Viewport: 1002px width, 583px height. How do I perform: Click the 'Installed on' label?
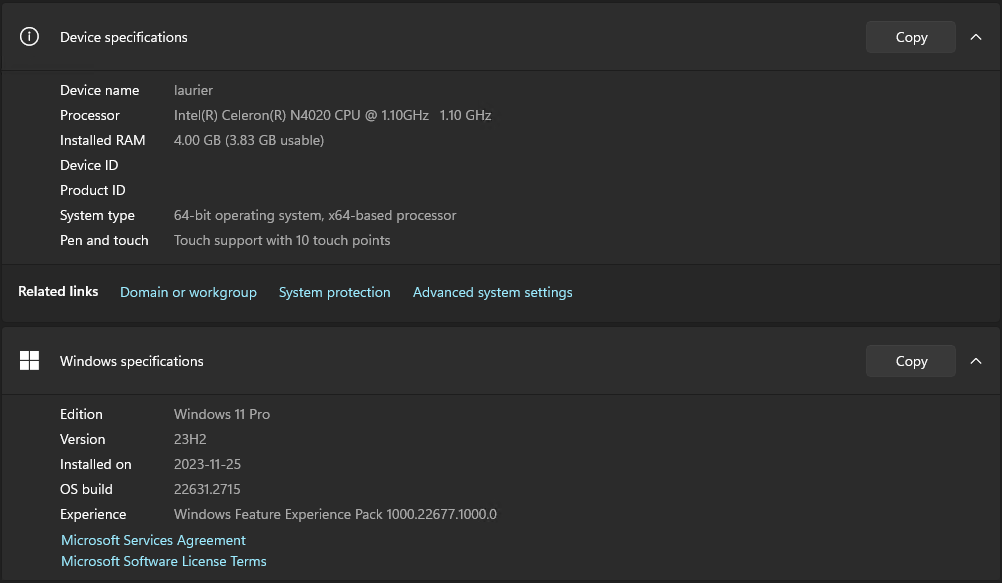click(96, 464)
